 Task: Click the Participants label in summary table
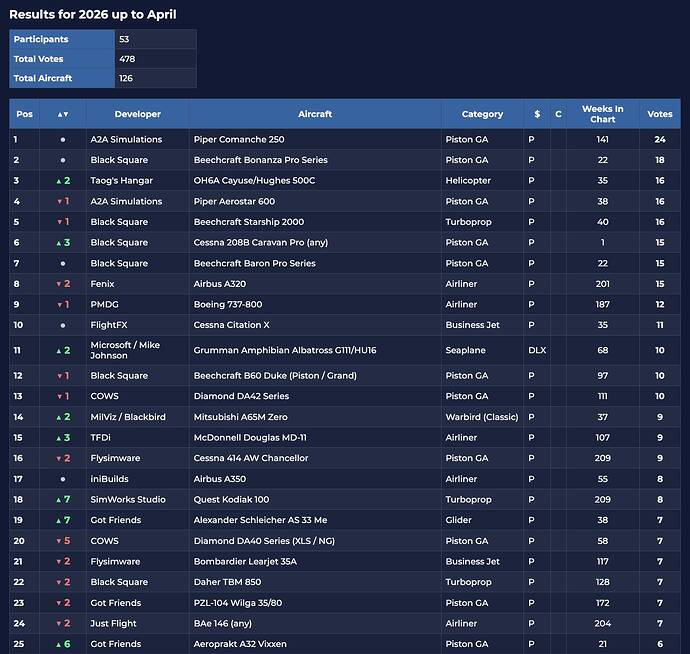pyautogui.click(x=41, y=39)
